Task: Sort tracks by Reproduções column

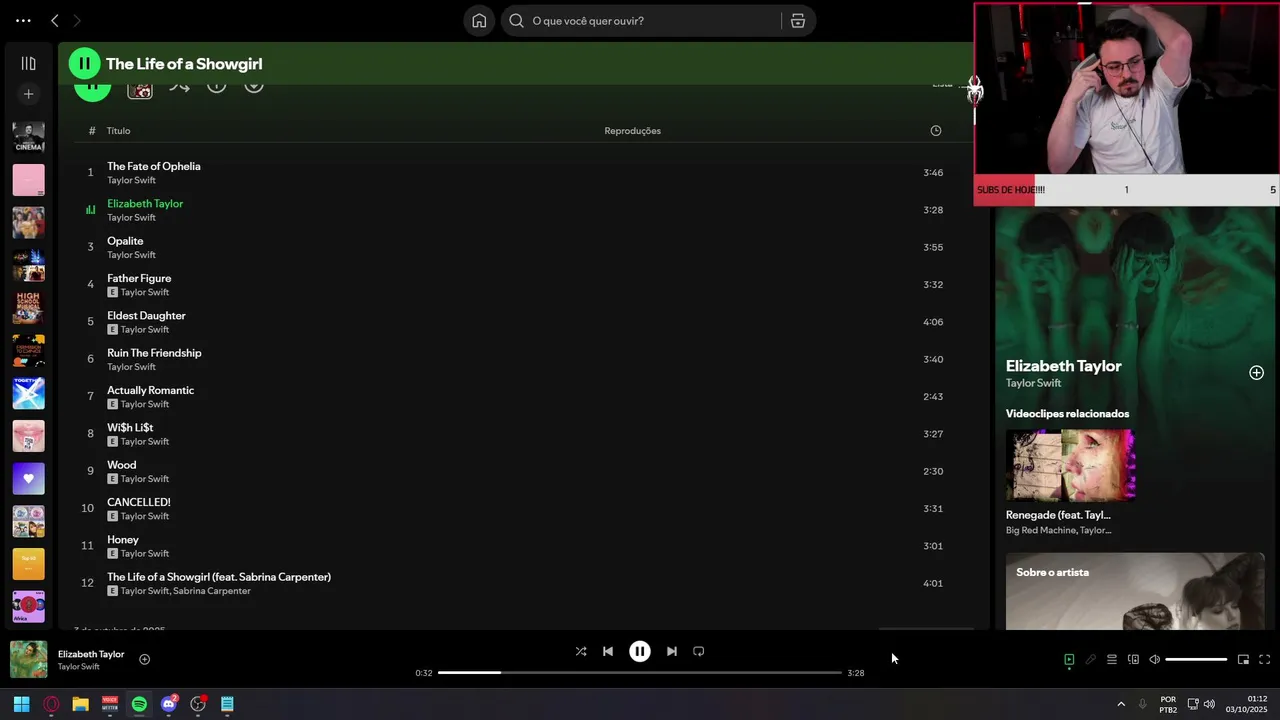Action: pyautogui.click(x=632, y=131)
